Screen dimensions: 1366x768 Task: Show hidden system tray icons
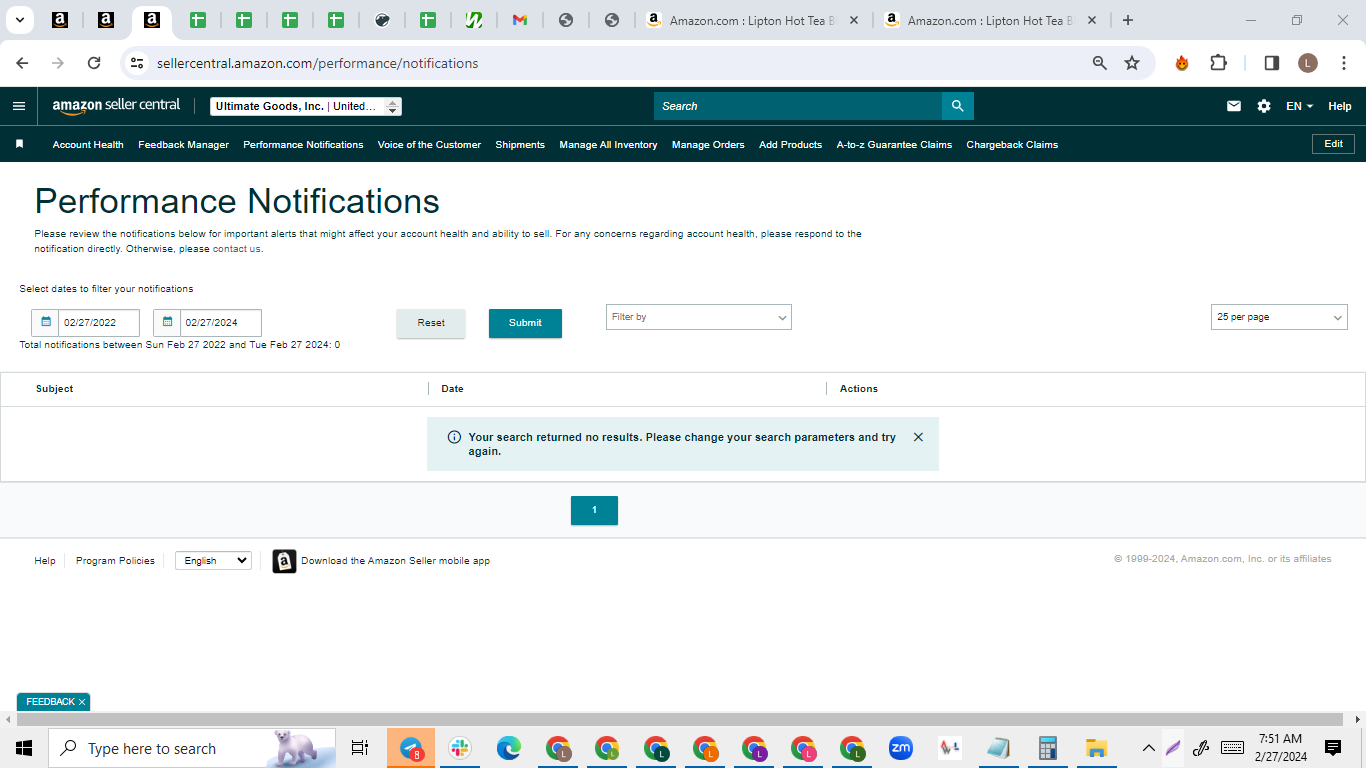(1148, 748)
